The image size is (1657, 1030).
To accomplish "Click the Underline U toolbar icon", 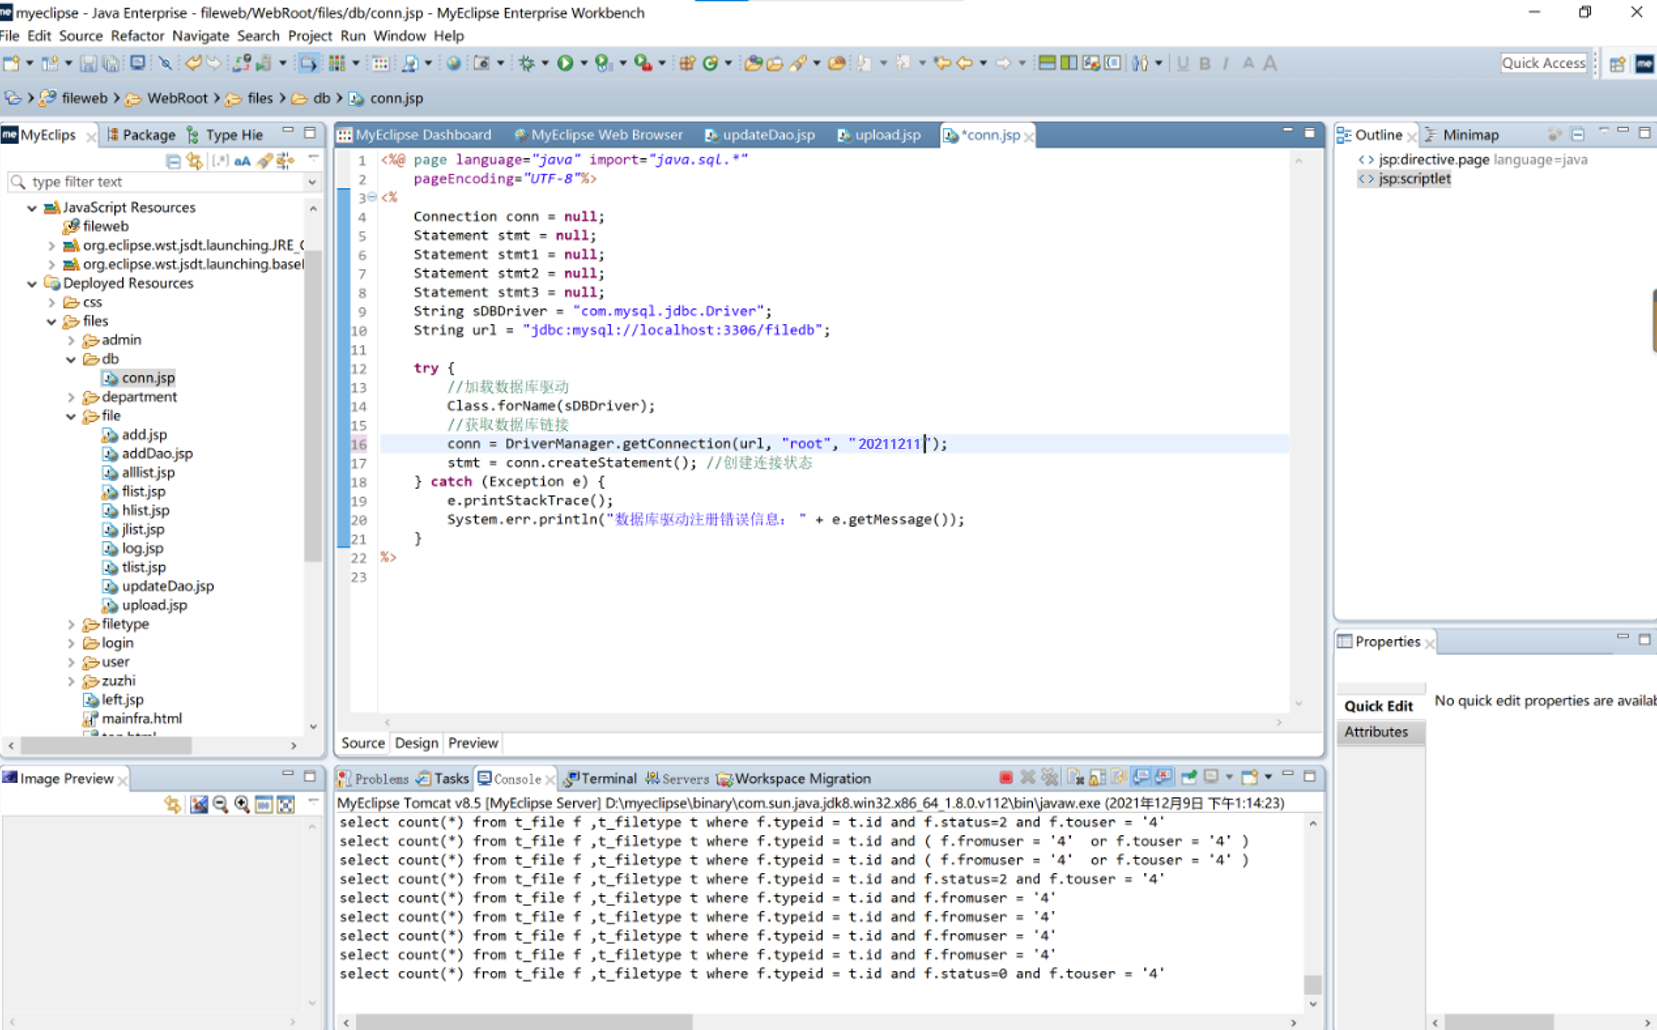I will 1183,63.
